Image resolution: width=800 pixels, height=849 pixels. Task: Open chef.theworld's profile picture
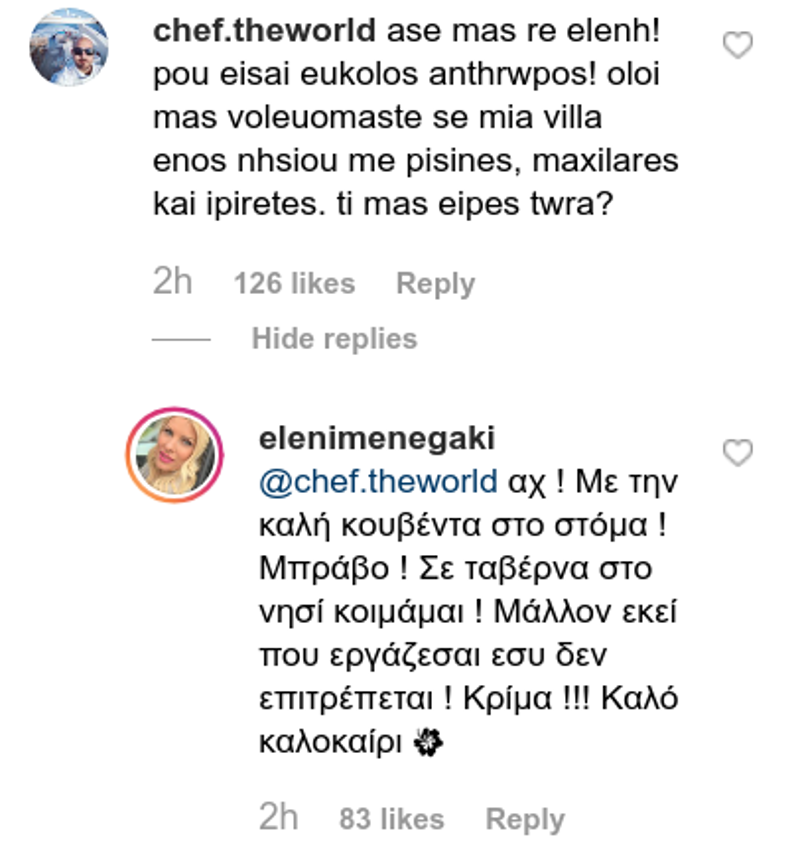69,47
